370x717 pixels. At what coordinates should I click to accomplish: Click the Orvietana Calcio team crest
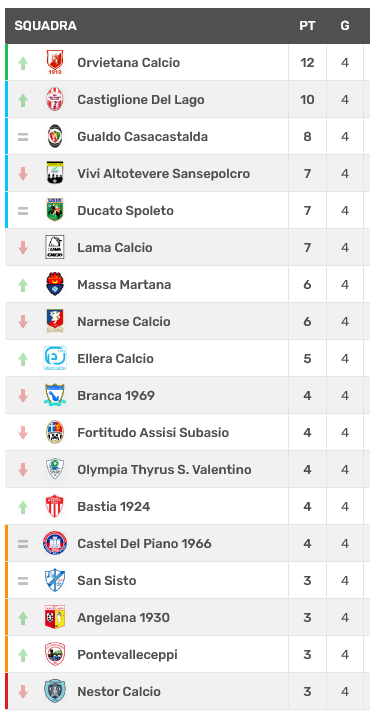tap(55, 63)
